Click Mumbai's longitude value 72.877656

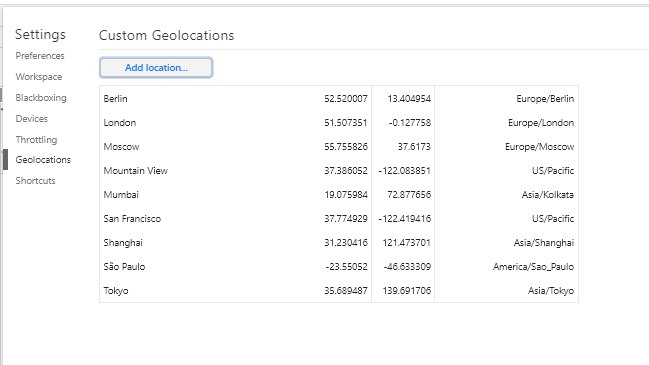(x=409, y=195)
